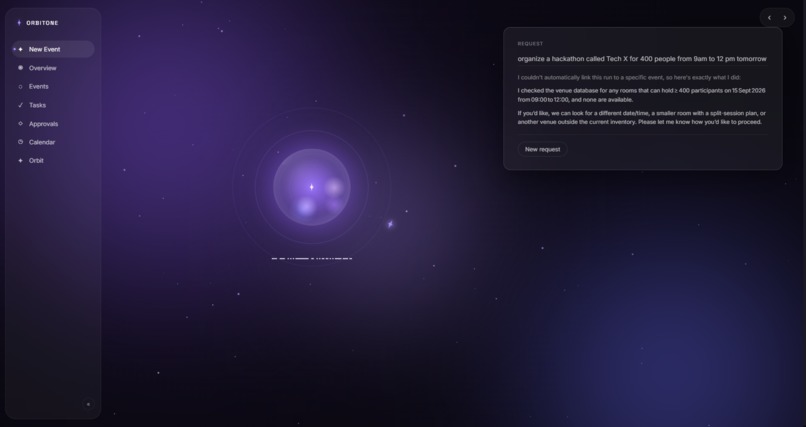Open the Calendar page
This screenshot has width=806, height=427.
pyautogui.click(x=53, y=142)
